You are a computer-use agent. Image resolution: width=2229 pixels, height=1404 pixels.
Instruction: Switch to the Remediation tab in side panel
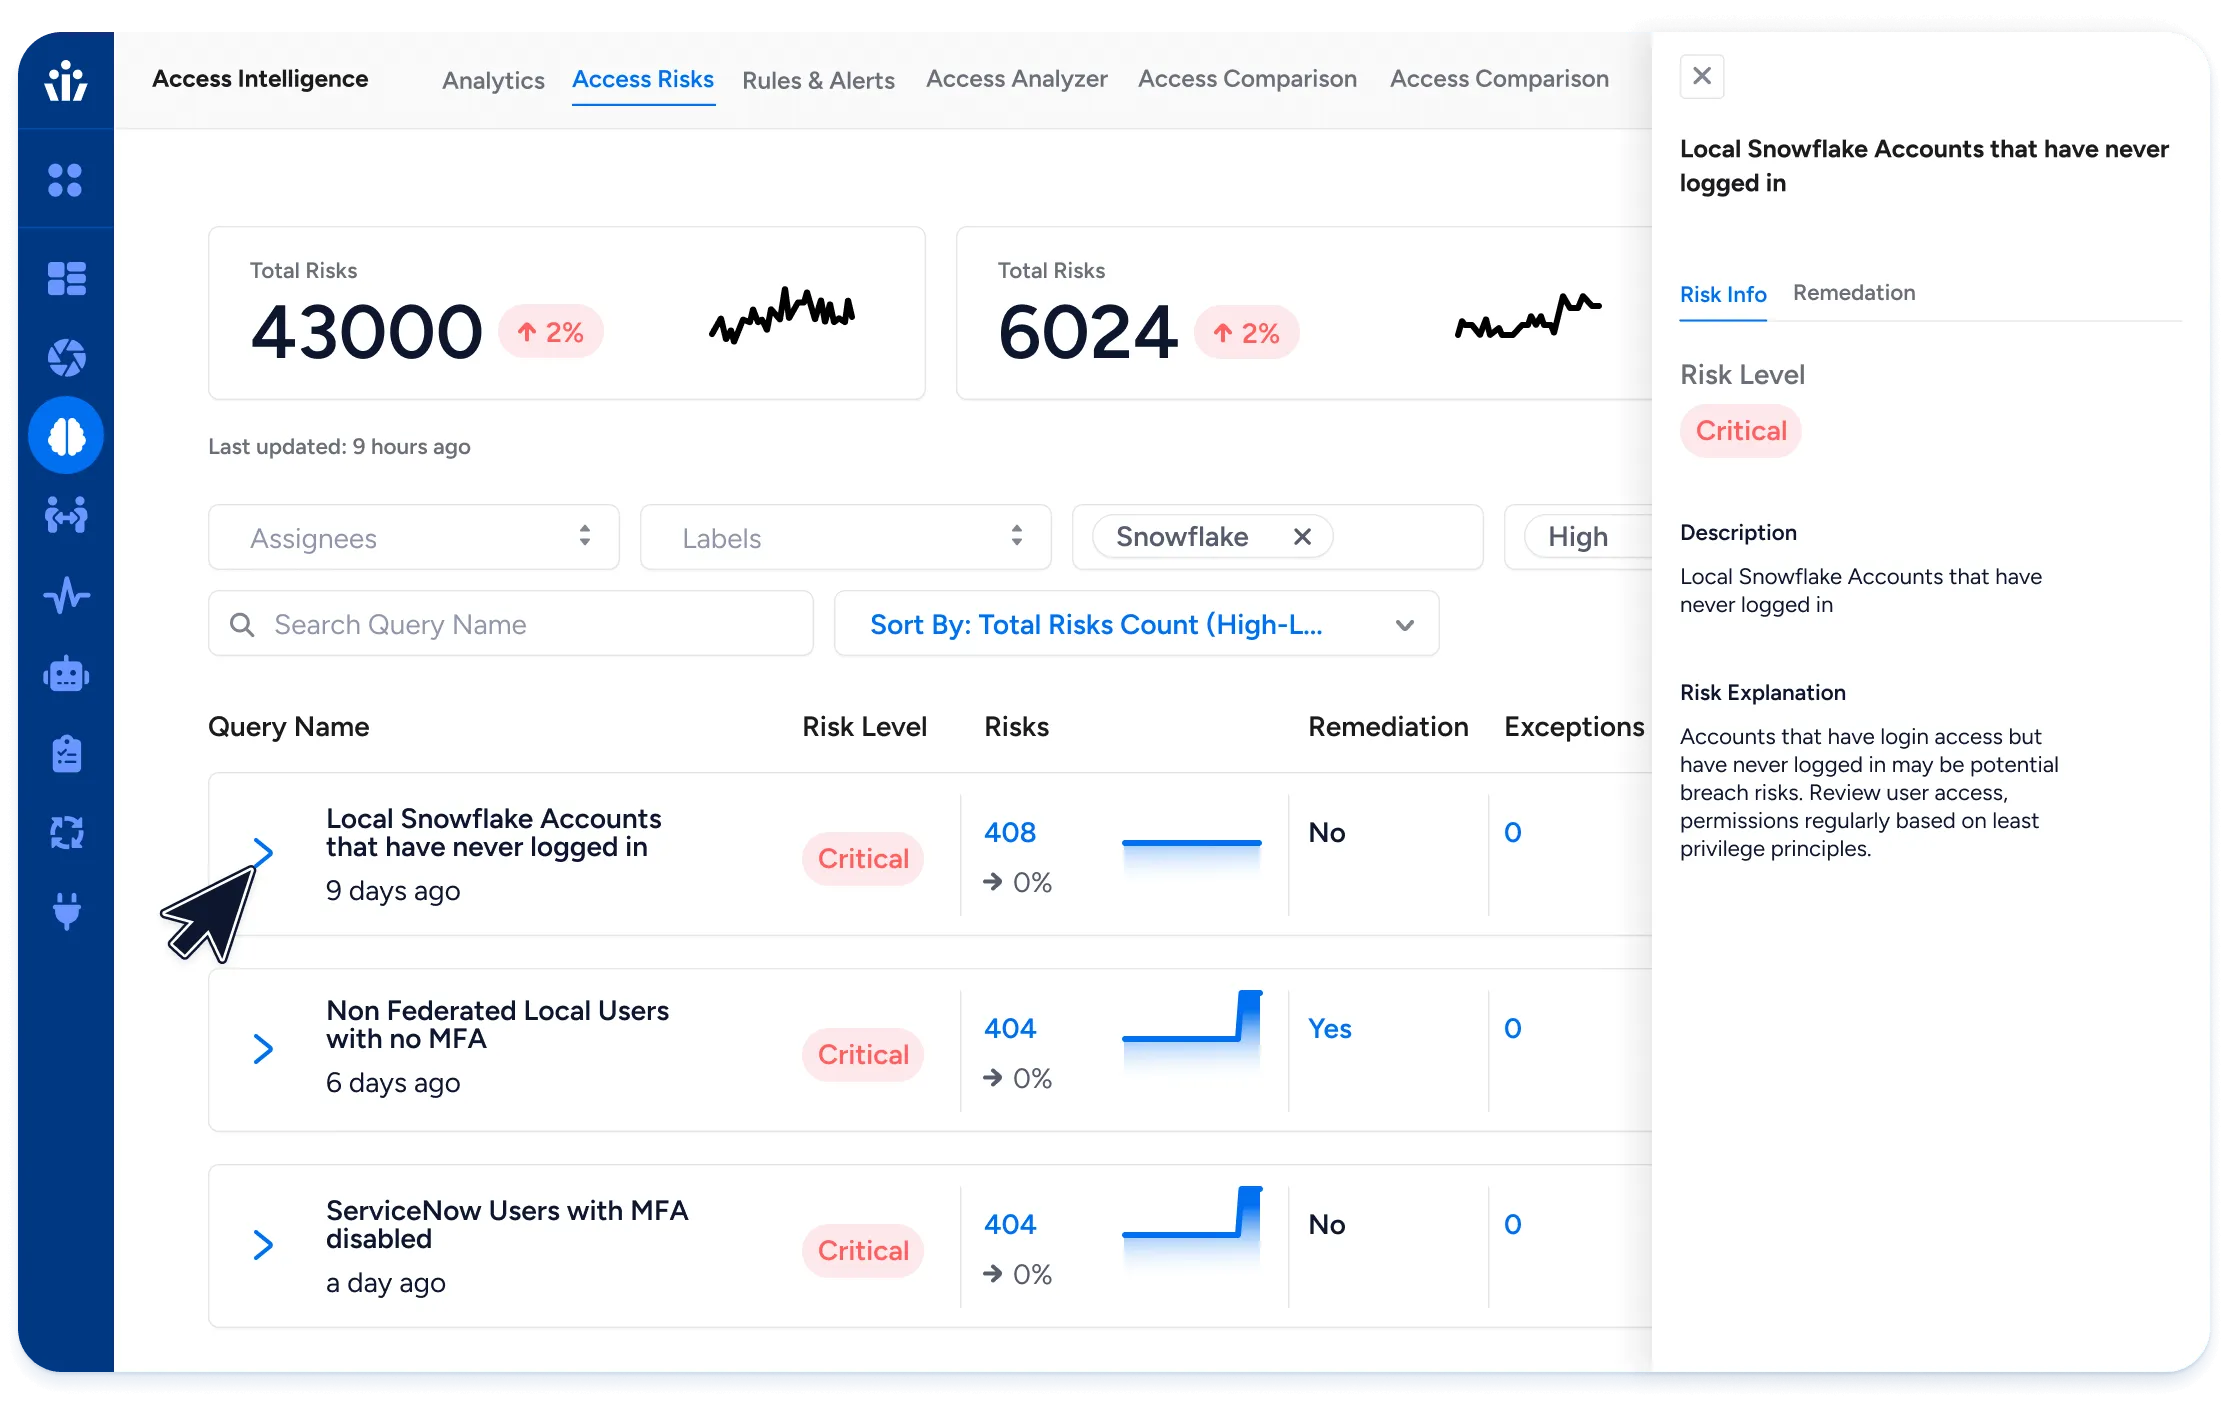[1853, 293]
